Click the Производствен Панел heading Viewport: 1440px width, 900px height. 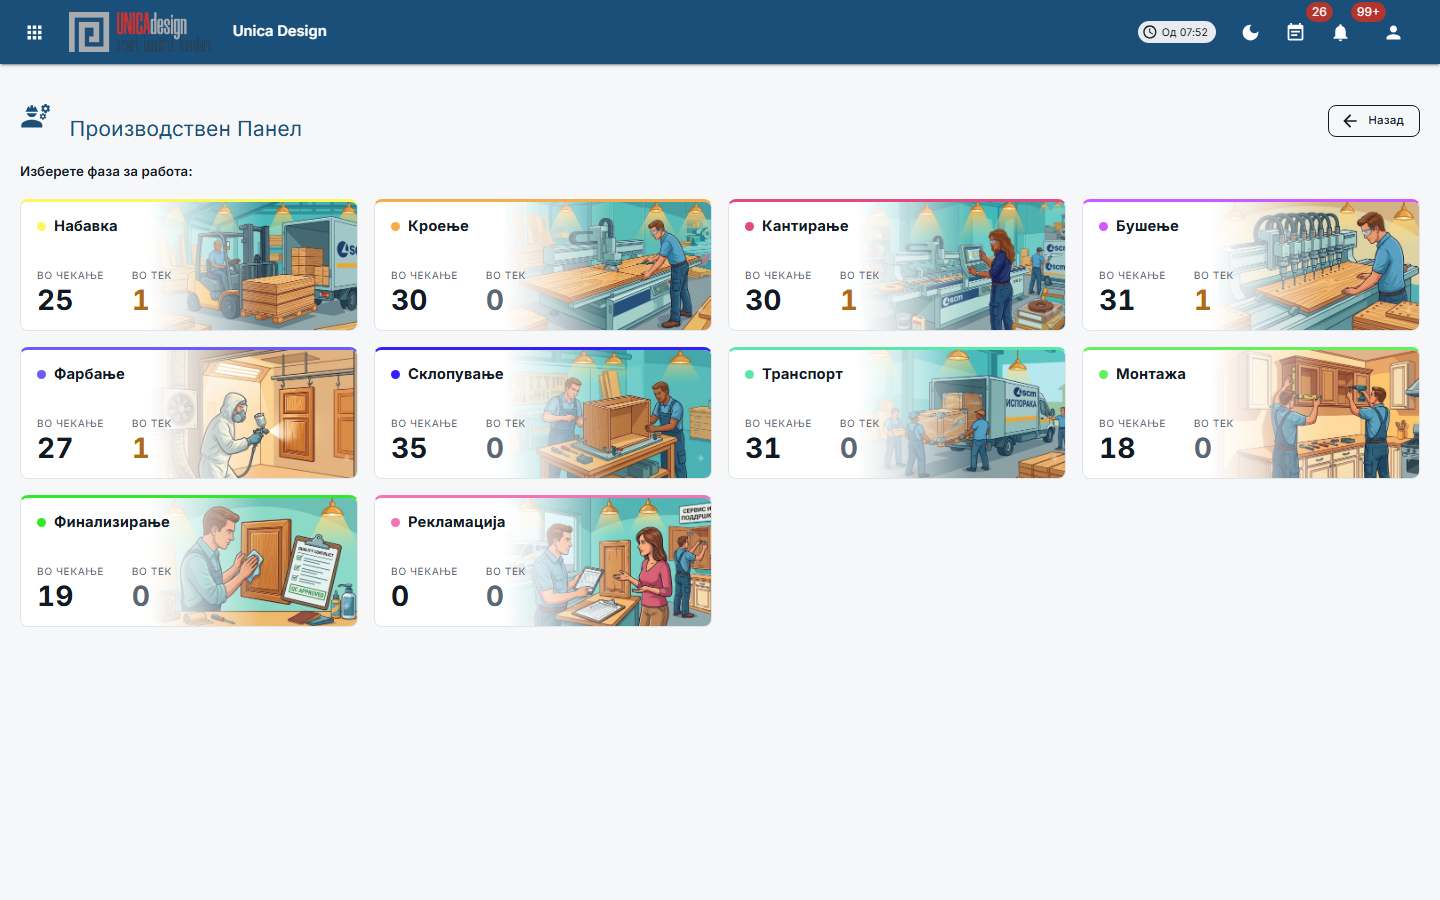click(186, 129)
